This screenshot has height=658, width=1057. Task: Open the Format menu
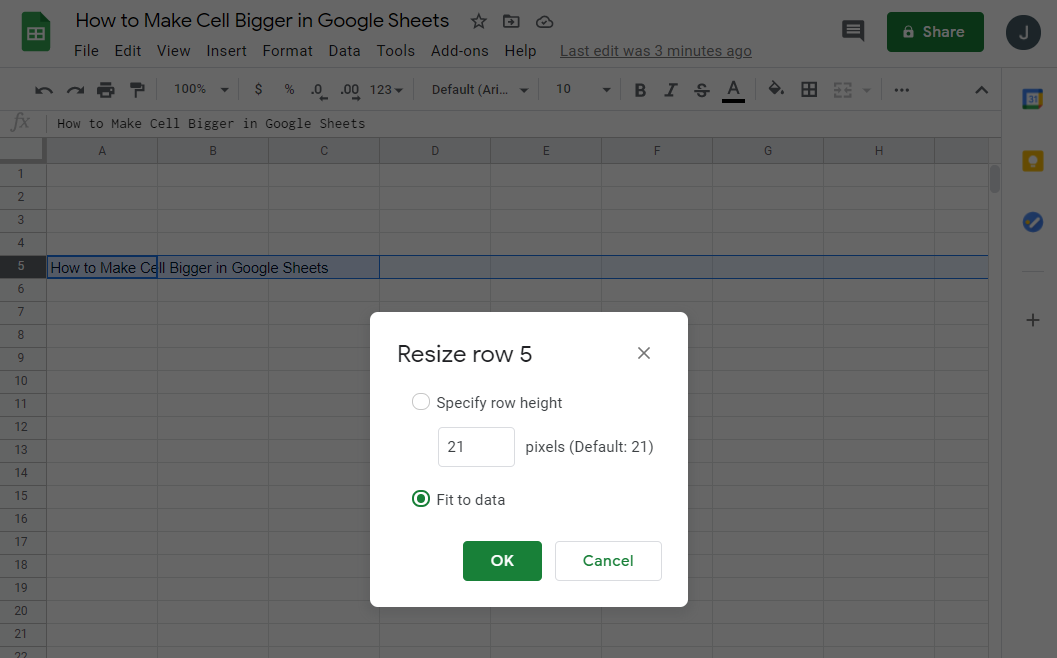coord(287,51)
